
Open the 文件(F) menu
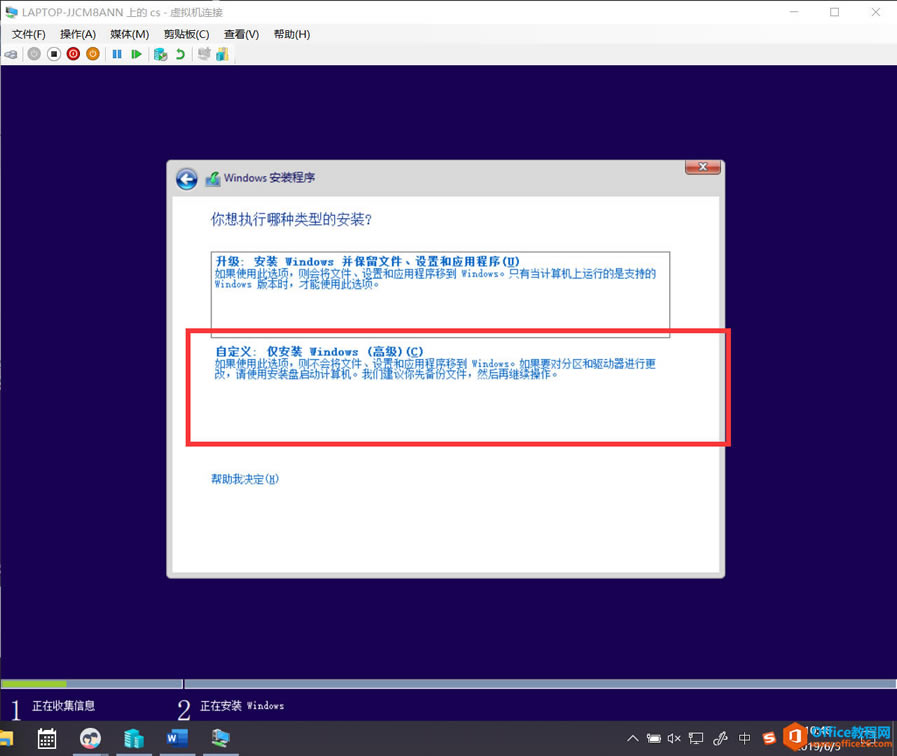click(x=29, y=34)
